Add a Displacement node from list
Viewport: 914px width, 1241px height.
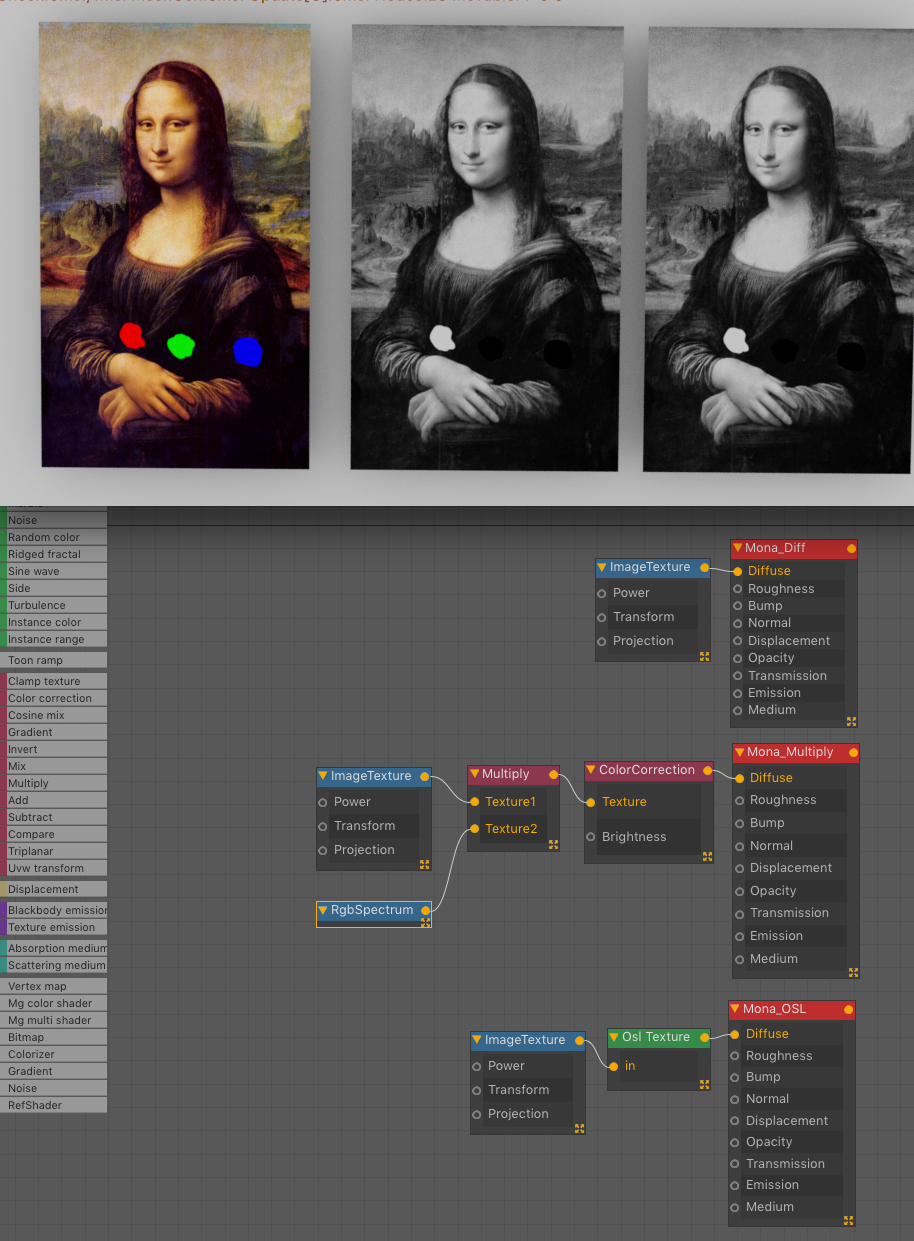pyautogui.click(x=54, y=889)
